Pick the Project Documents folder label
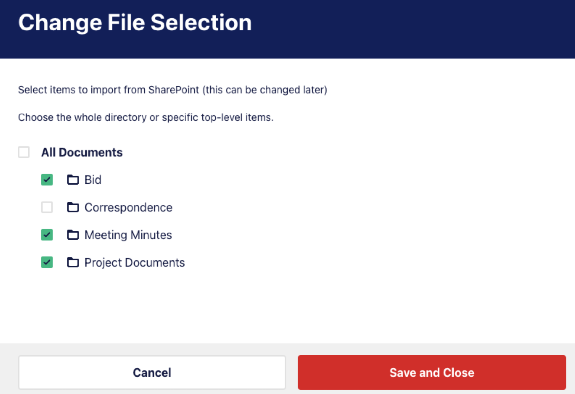Viewport: 575px width, 394px height. click(x=135, y=263)
